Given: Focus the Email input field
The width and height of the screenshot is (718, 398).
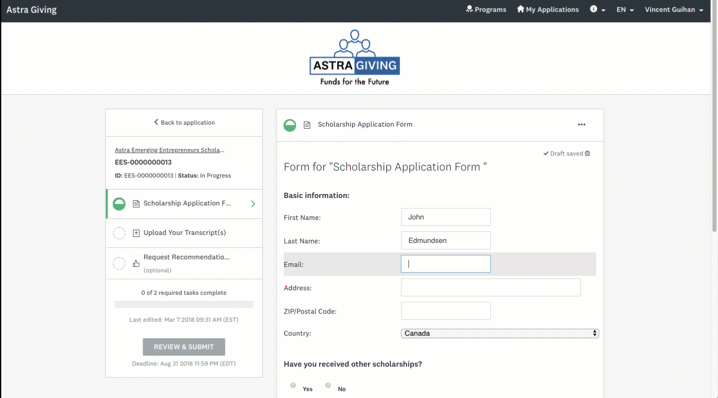Looking at the screenshot, I should (446, 264).
